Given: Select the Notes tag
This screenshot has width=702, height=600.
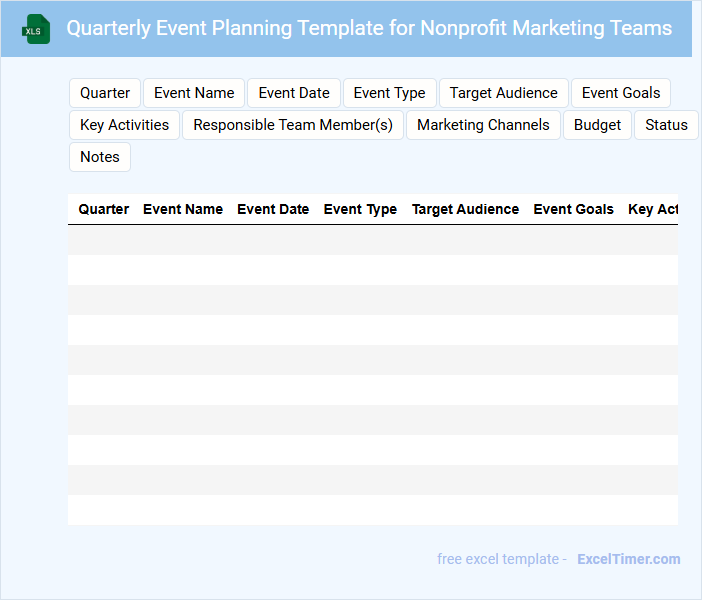Looking at the screenshot, I should pos(100,157).
